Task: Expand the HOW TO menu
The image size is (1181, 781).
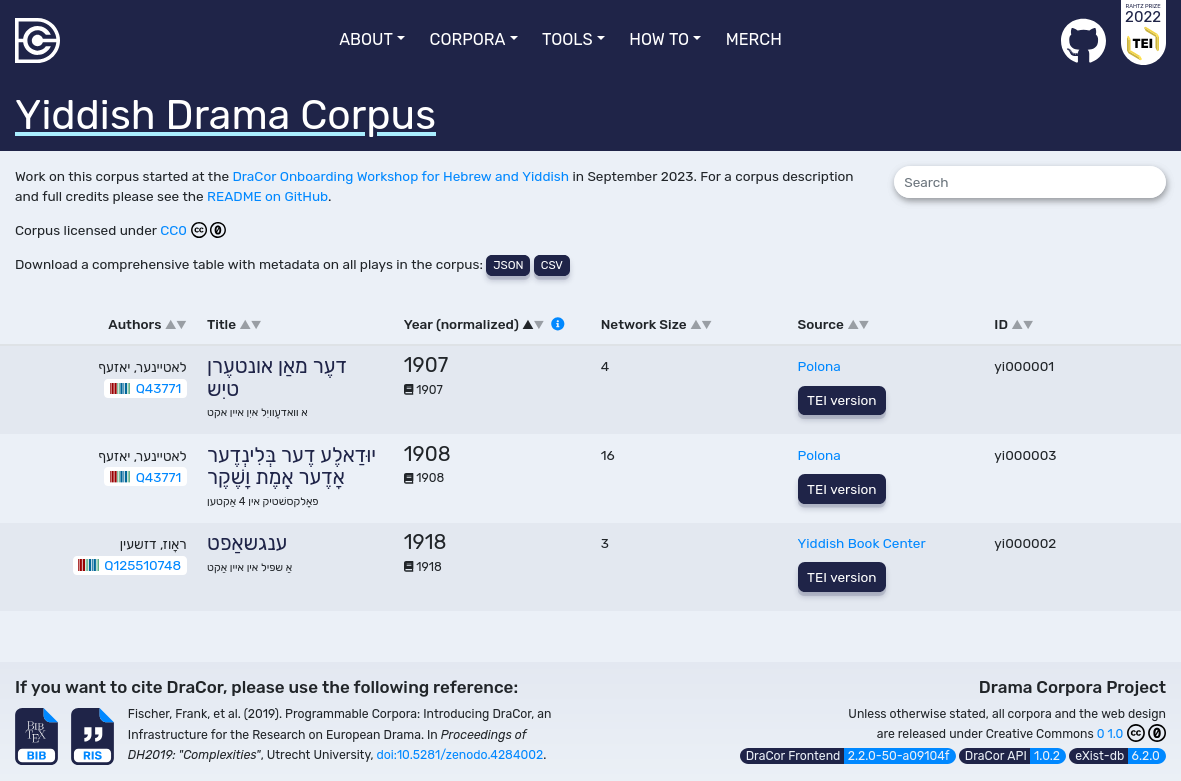Action: click(665, 39)
